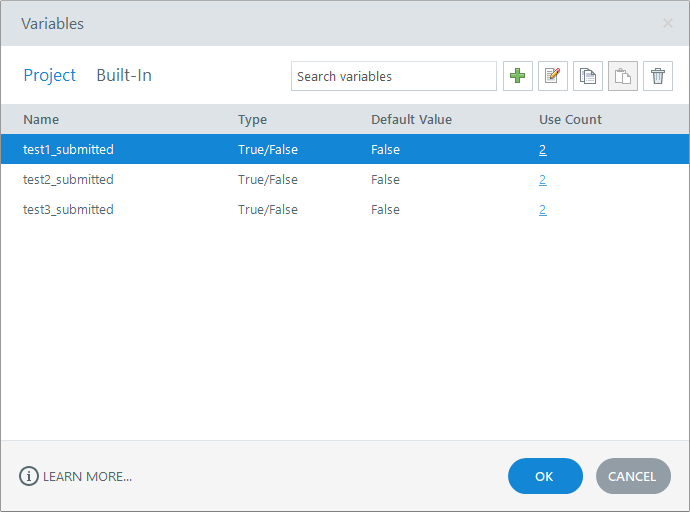690x512 pixels.
Task: Click the paste variable icon
Action: point(623,76)
